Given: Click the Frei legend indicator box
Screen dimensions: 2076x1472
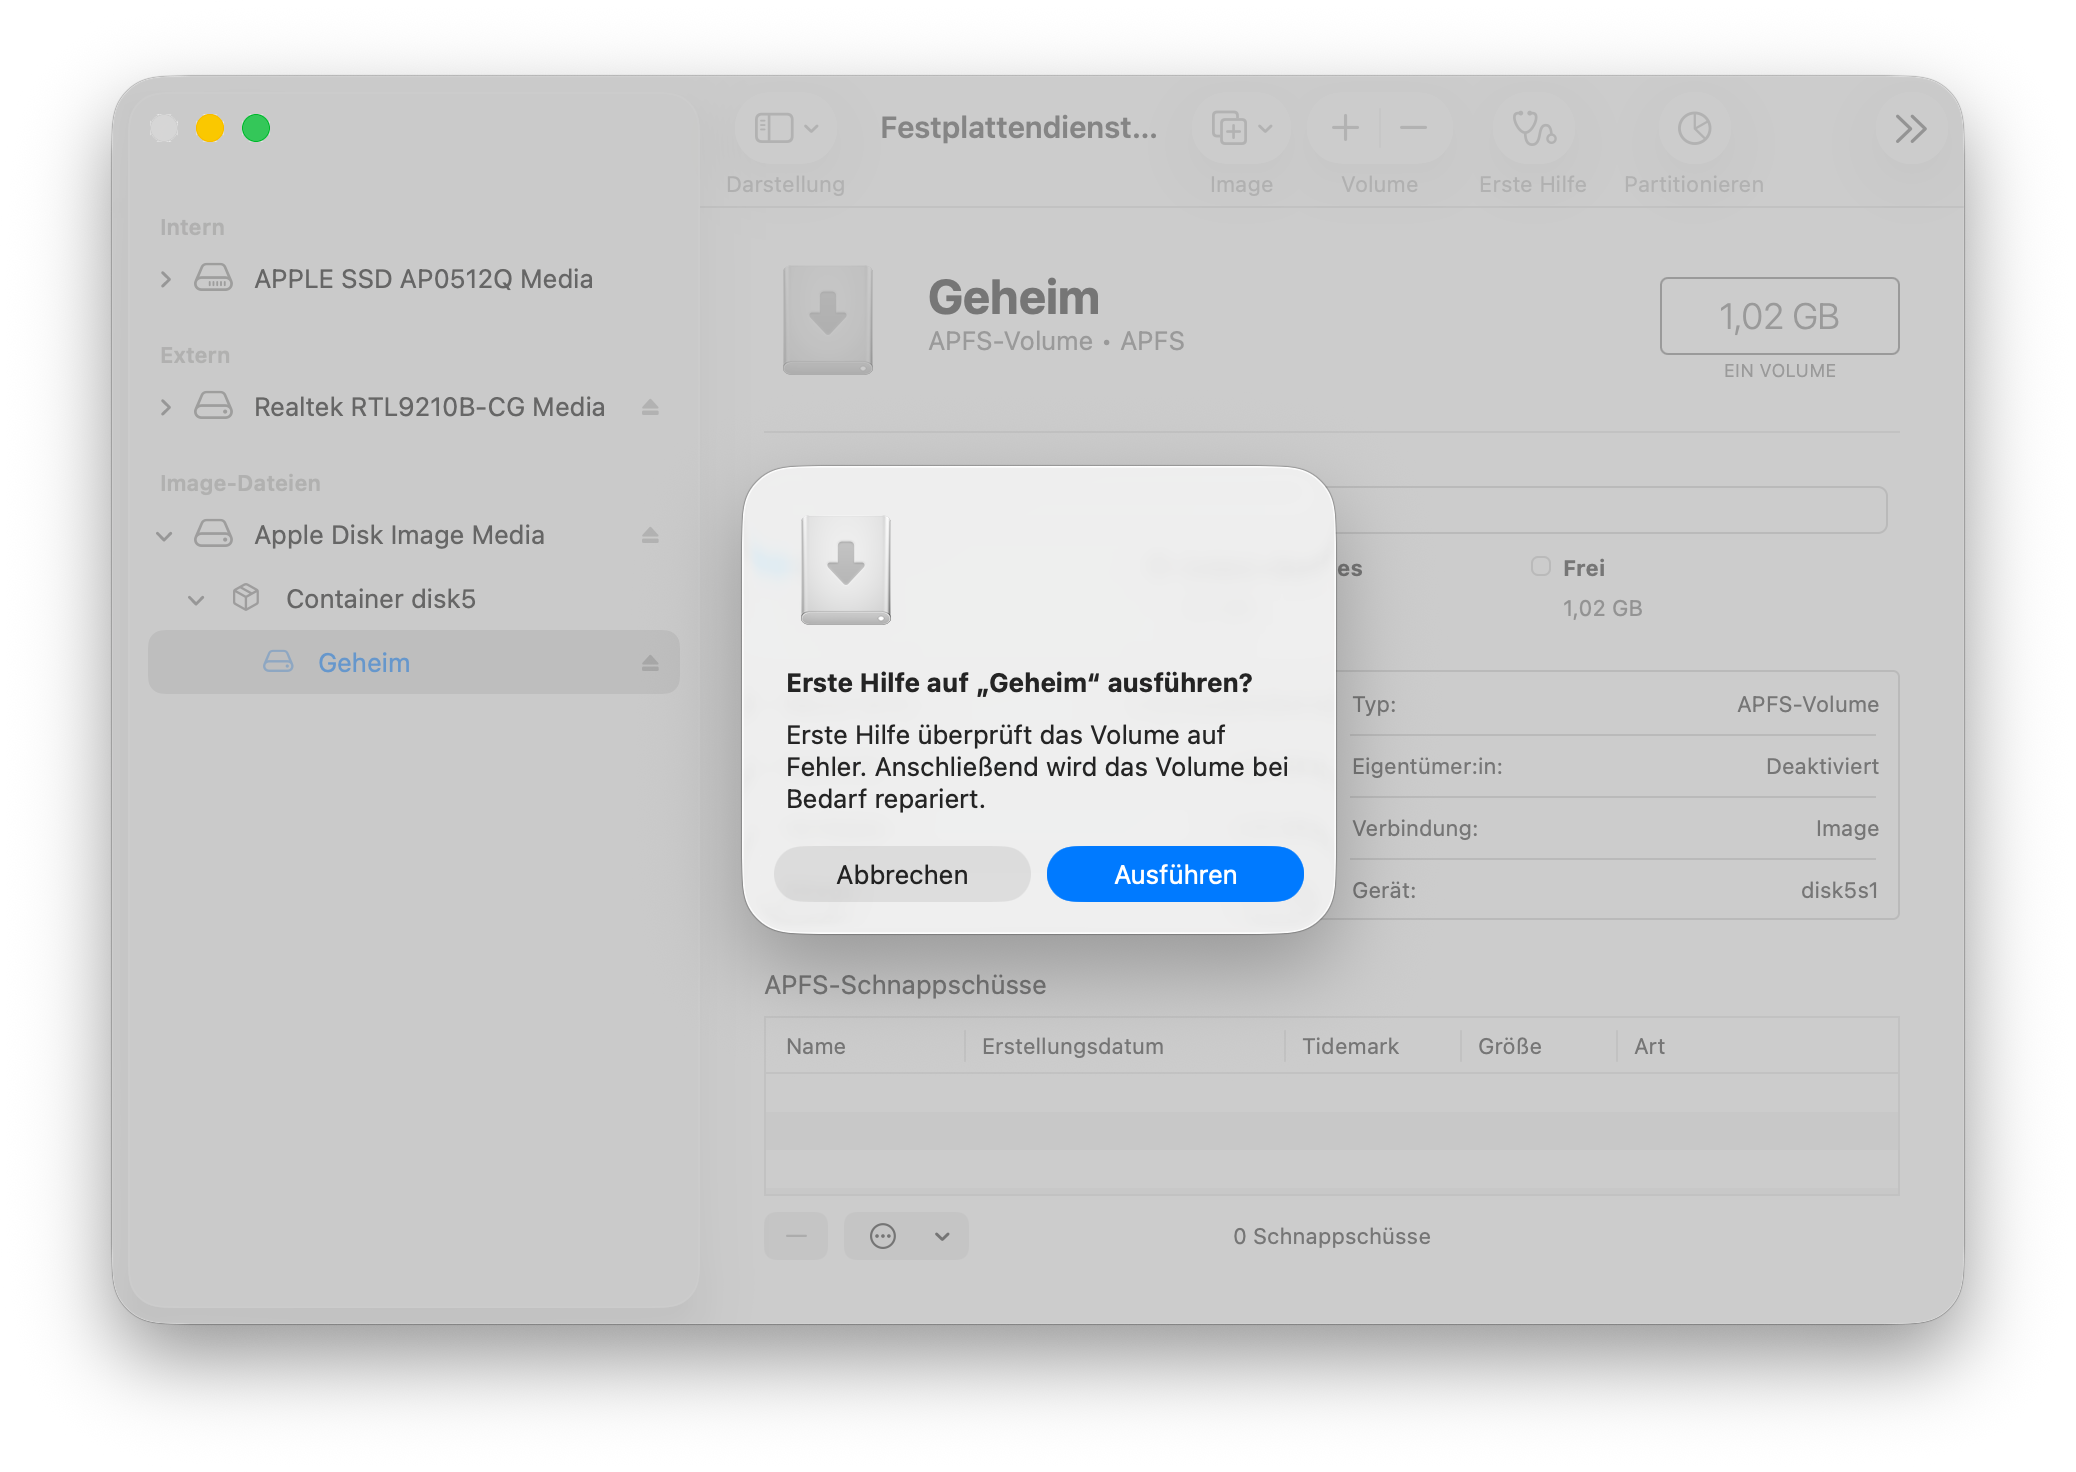Looking at the screenshot, I should click(x=1541, y=567).
